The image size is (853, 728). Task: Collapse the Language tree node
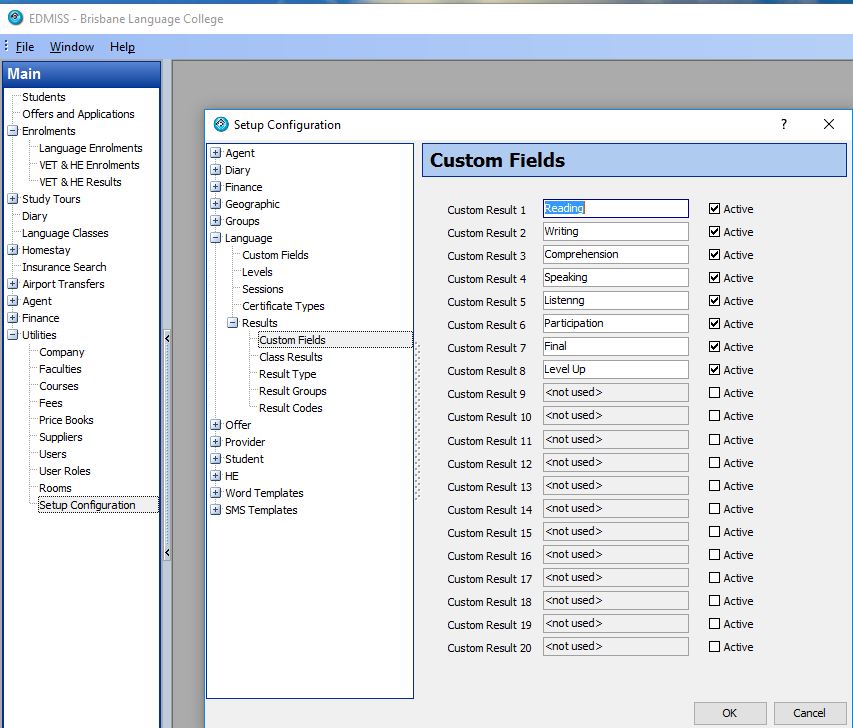(216, 238)
